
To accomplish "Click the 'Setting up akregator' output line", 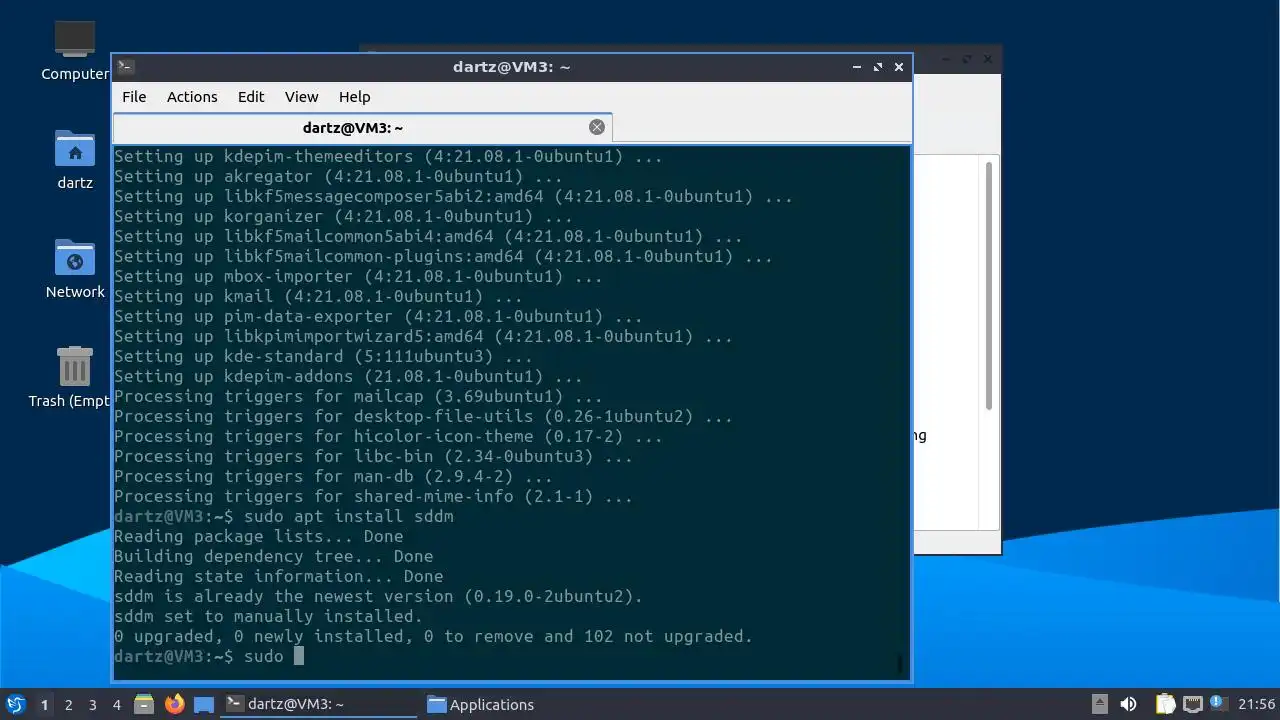I will (338, 176).
